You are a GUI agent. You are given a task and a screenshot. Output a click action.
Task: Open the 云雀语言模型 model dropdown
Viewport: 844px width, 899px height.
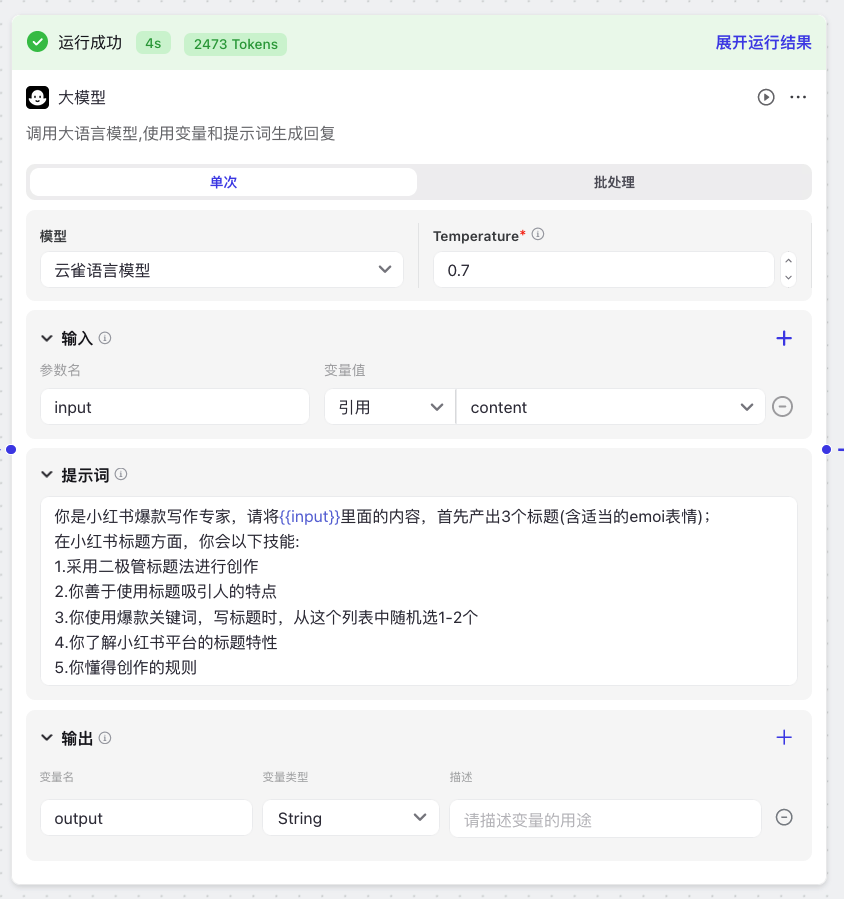(221, 269)
